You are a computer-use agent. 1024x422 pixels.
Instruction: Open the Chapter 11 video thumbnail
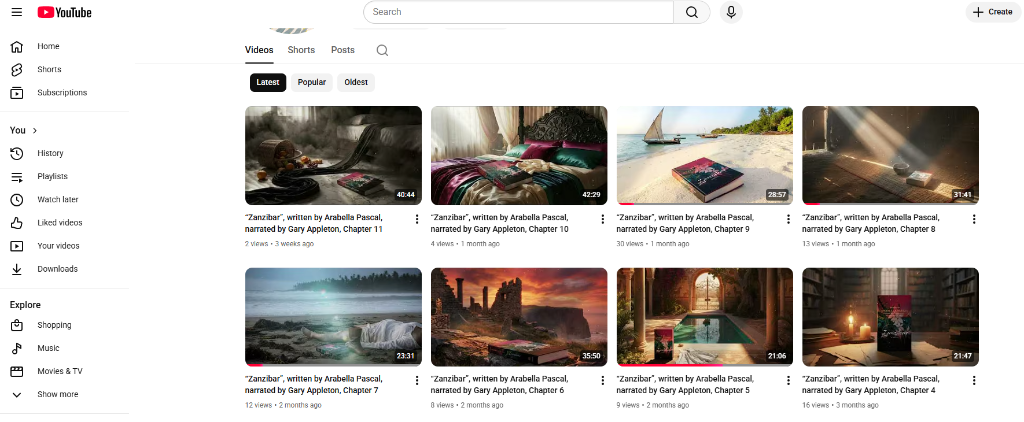[333, 155]
